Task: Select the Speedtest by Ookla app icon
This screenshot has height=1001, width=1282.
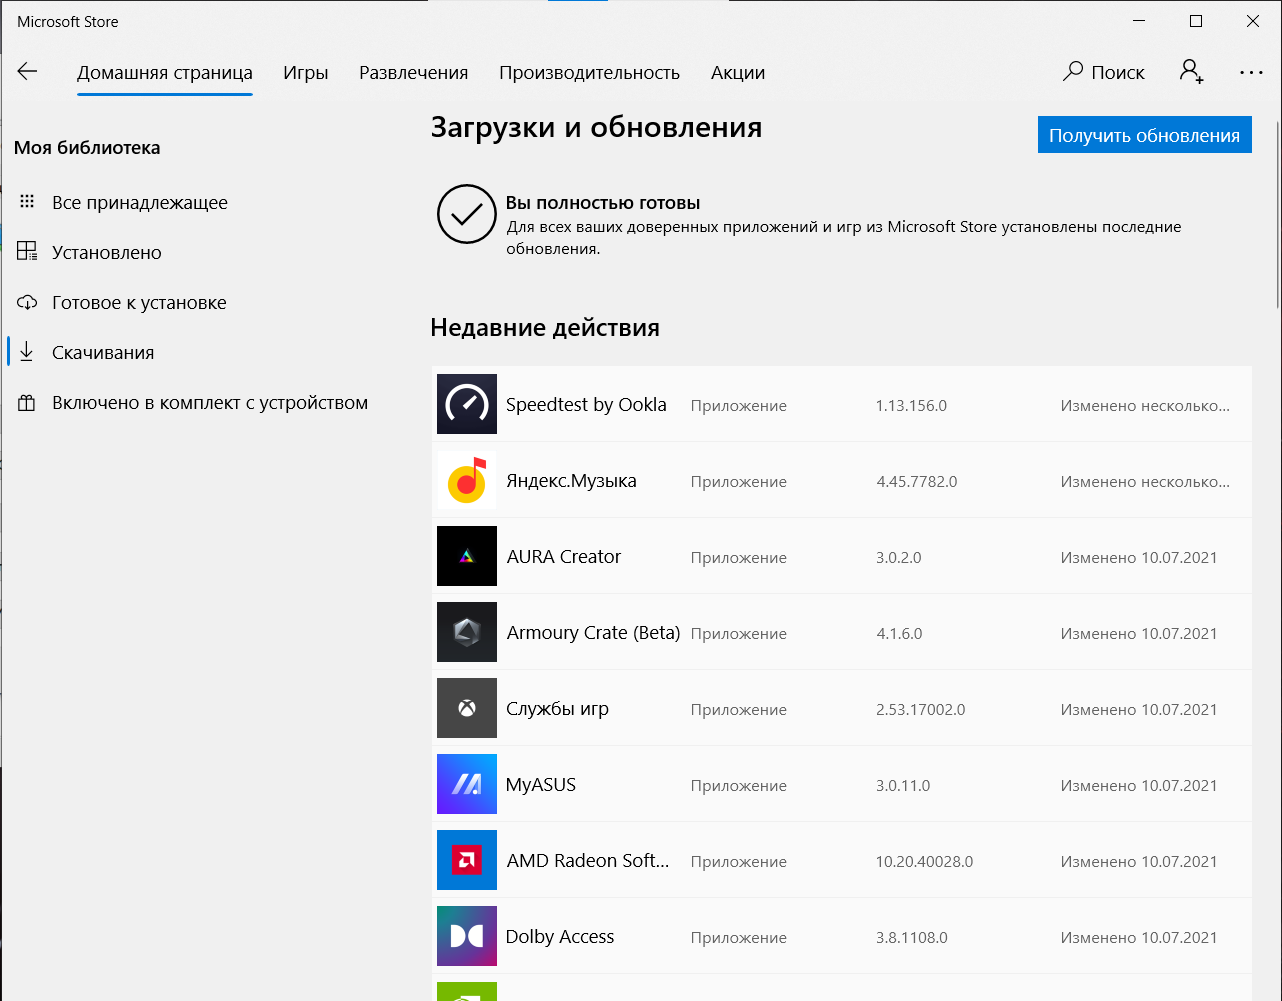Action: 467,404
